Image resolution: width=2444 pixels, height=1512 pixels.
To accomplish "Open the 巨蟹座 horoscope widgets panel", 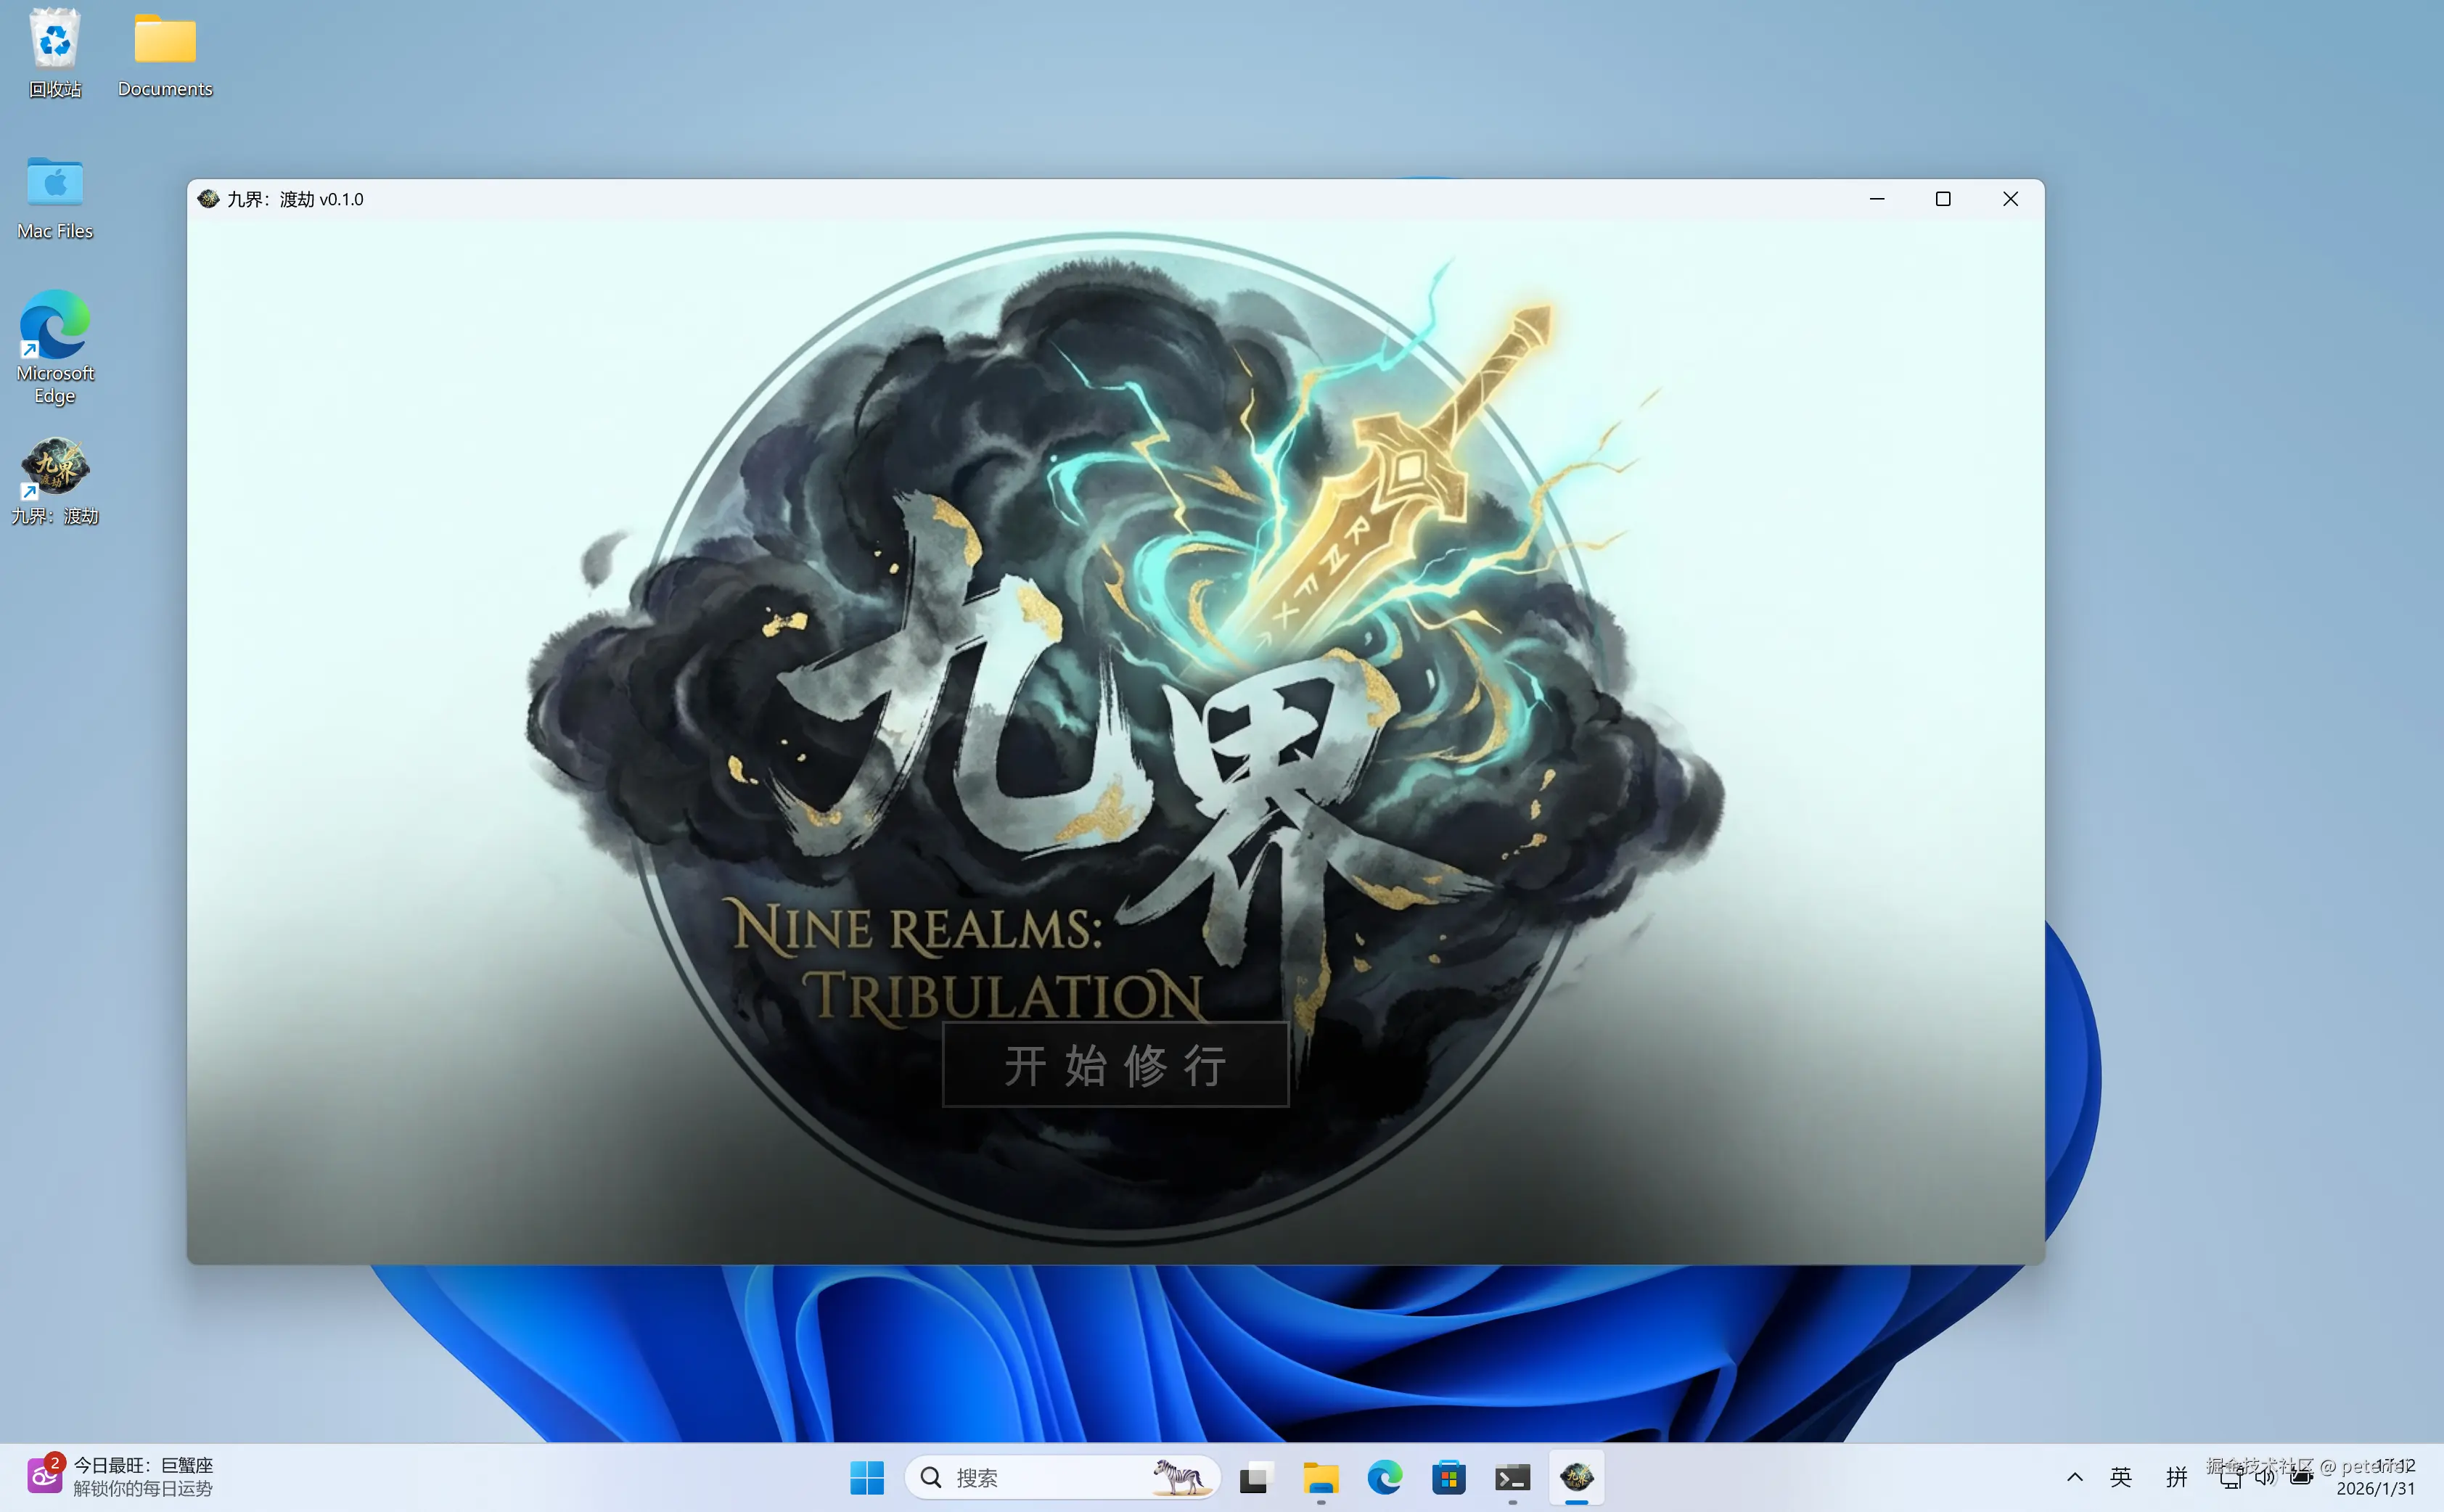I will pyautogui.click(x=145, y=1464).
